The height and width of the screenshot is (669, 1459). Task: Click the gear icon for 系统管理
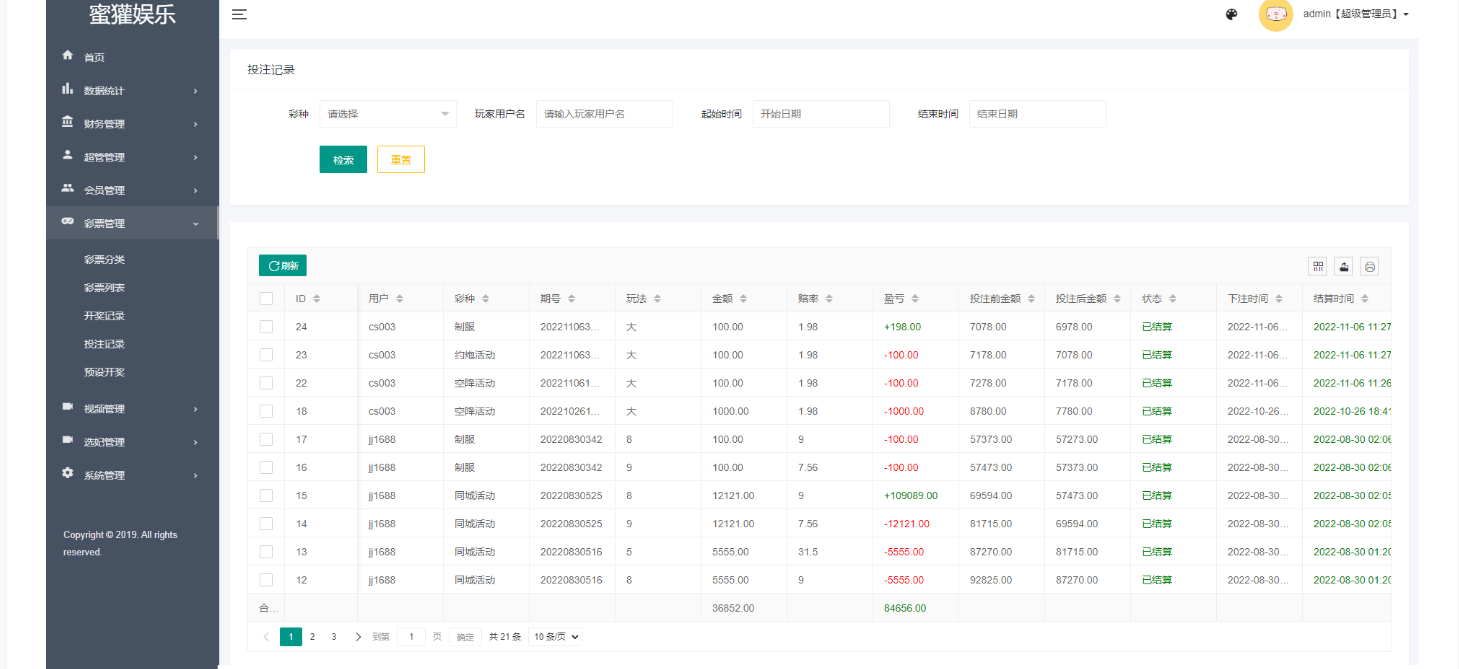pyautogui.click(x=68, y=474)
